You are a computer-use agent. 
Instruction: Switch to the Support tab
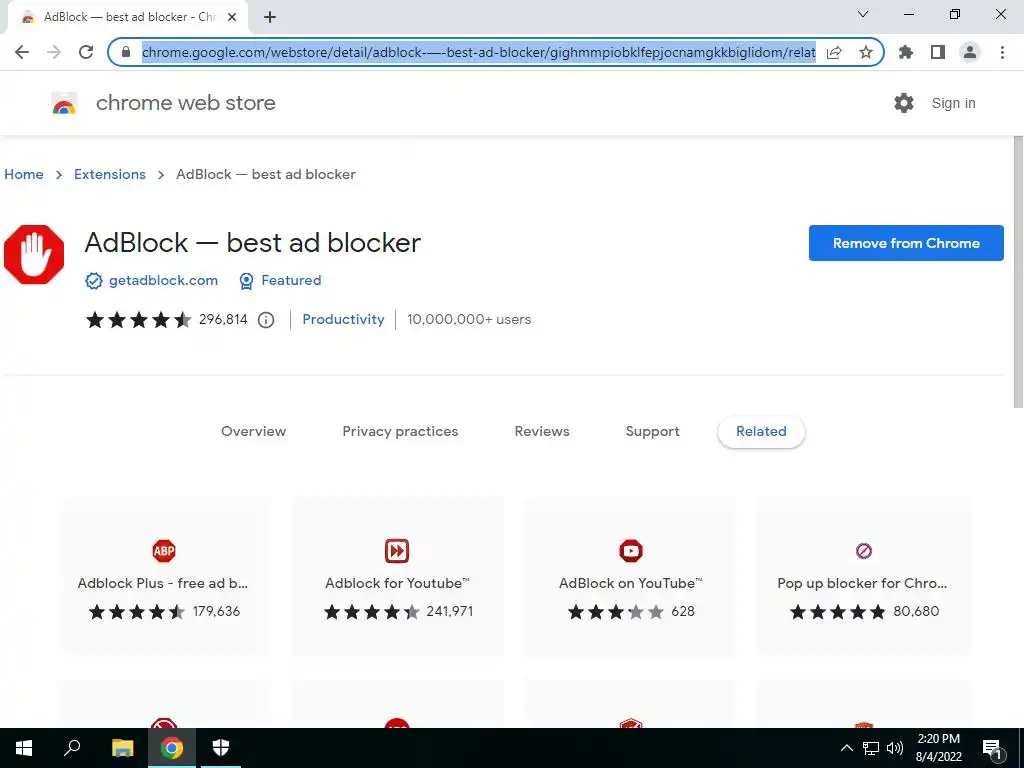pos(652,432)
